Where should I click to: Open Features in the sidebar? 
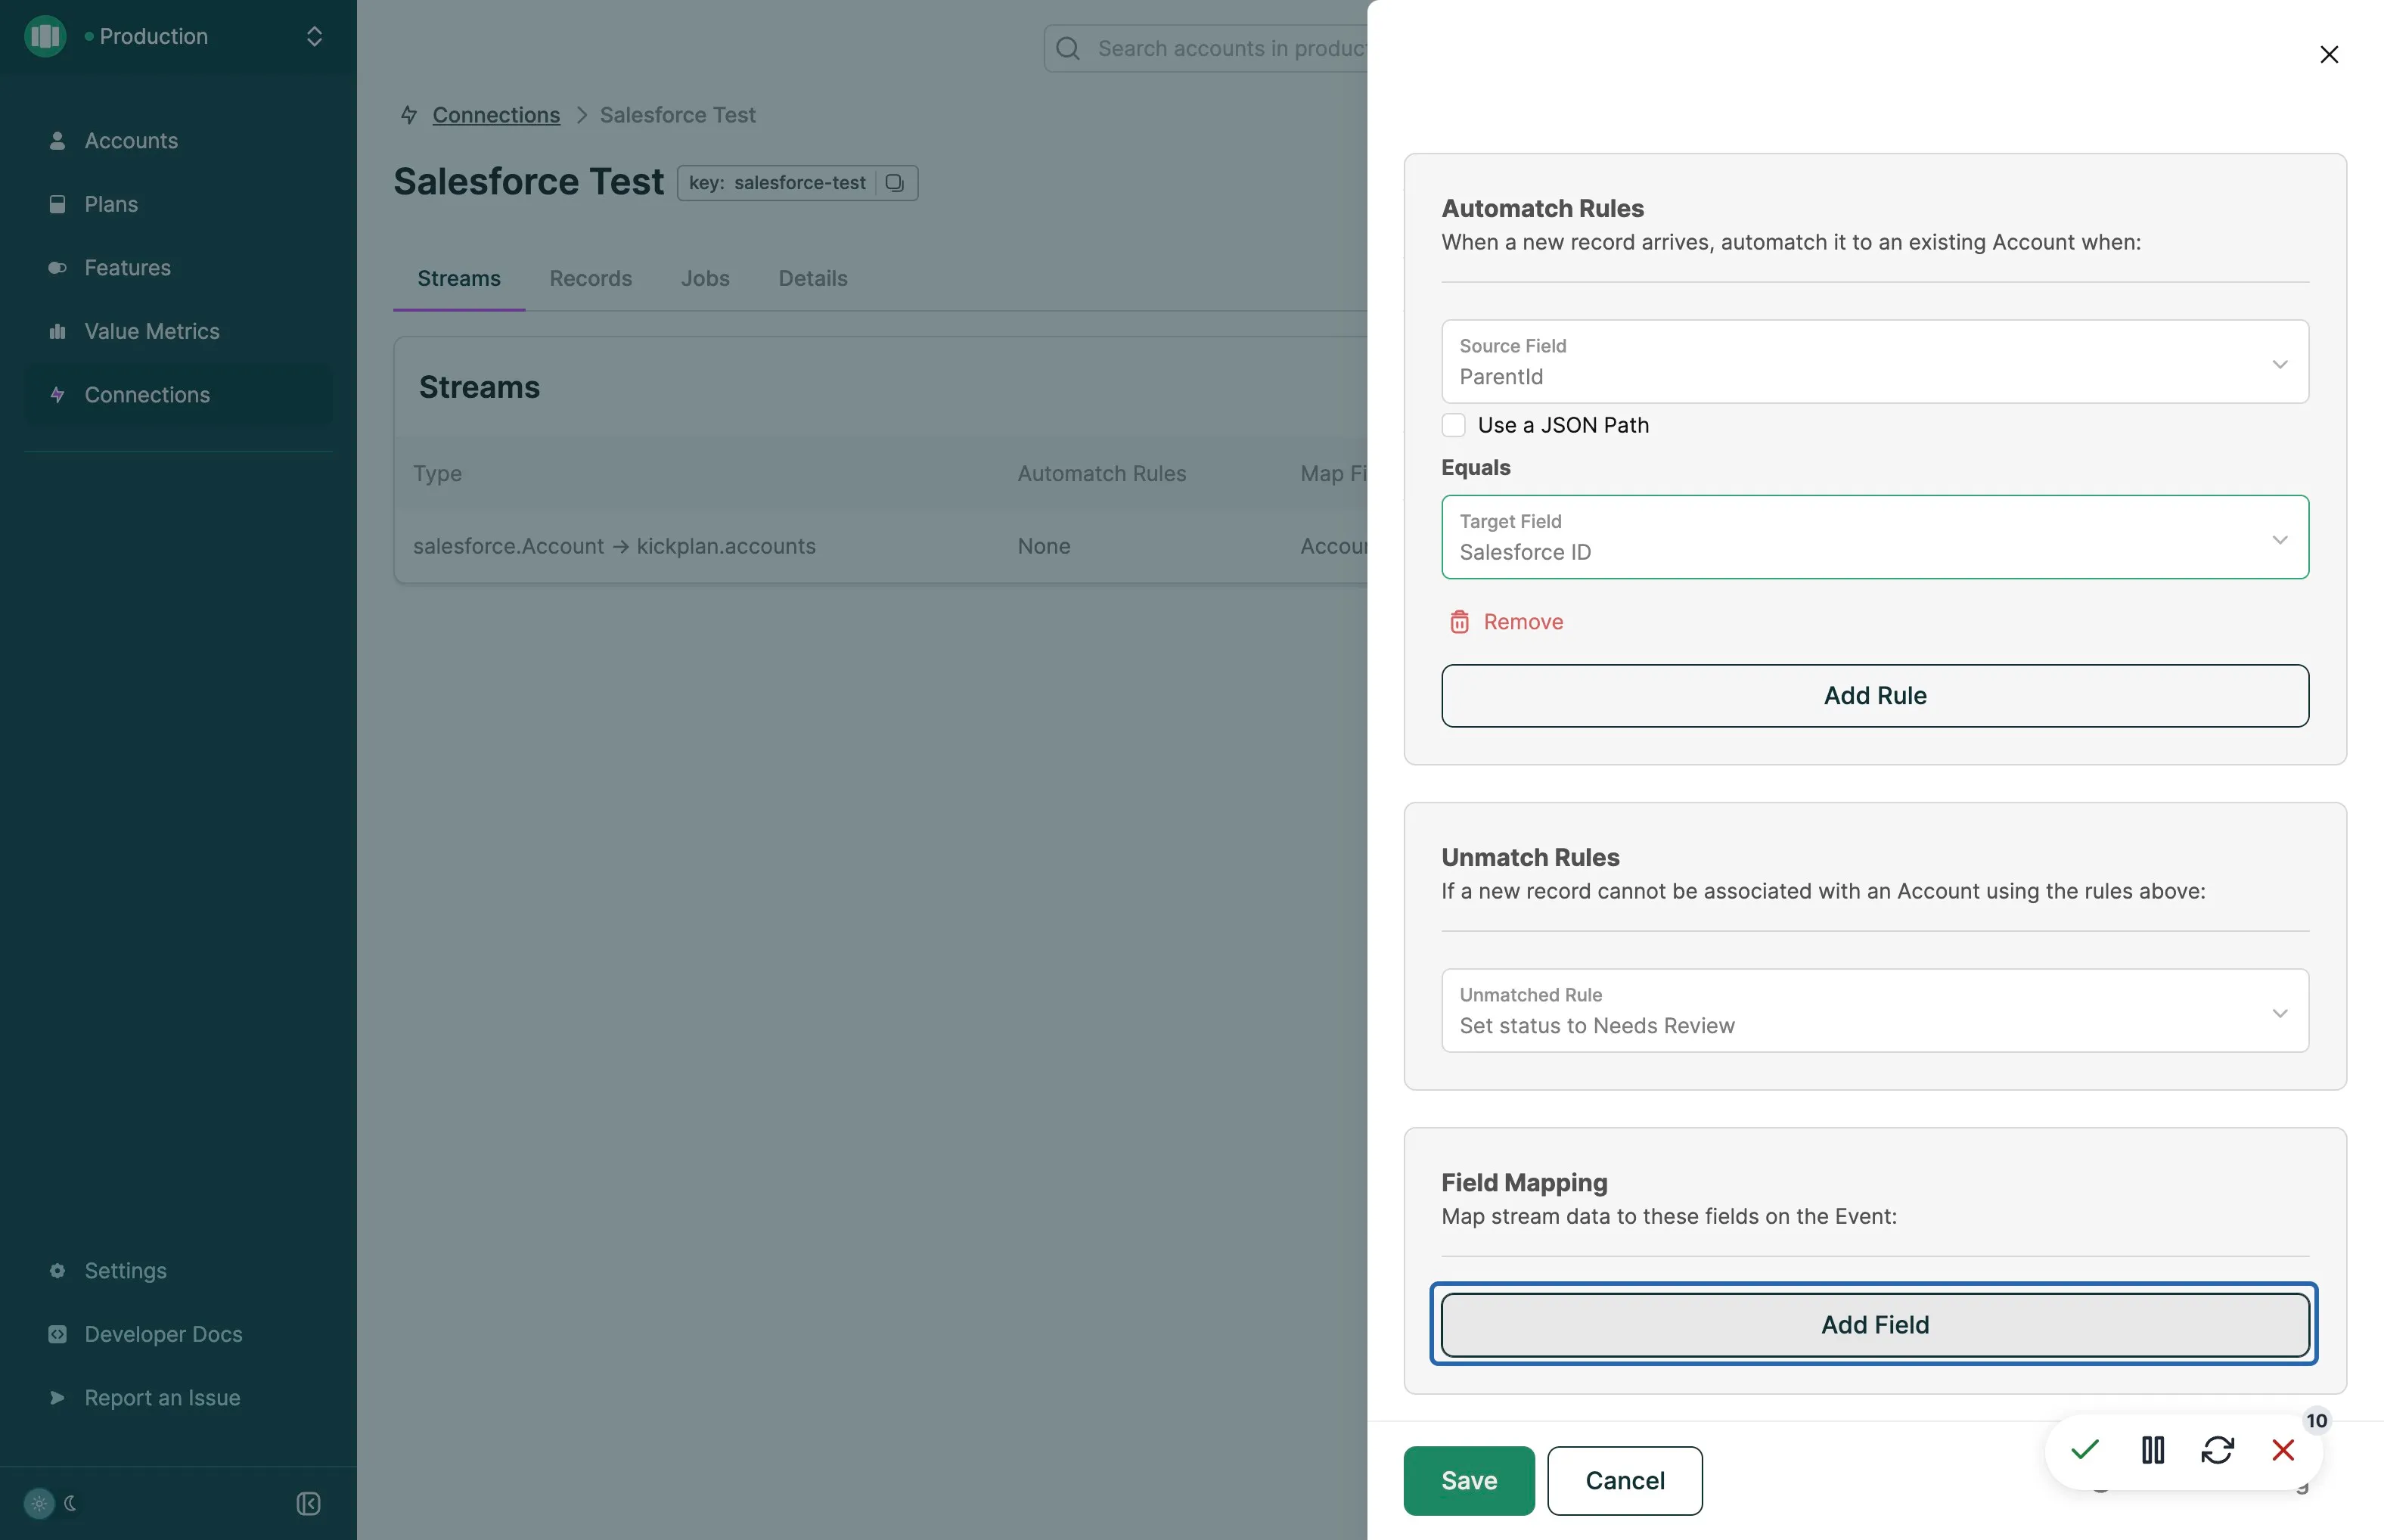point(178,268)
